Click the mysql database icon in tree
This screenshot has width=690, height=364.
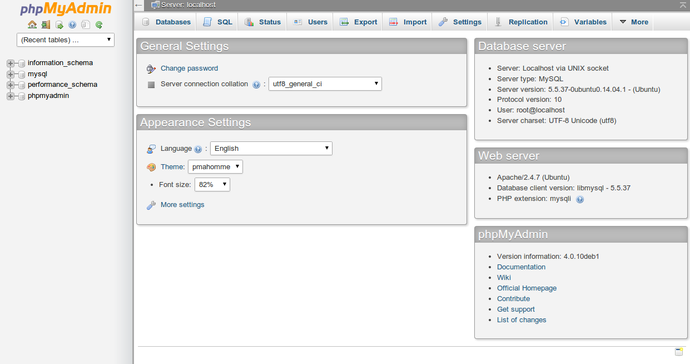click(21, 74)
